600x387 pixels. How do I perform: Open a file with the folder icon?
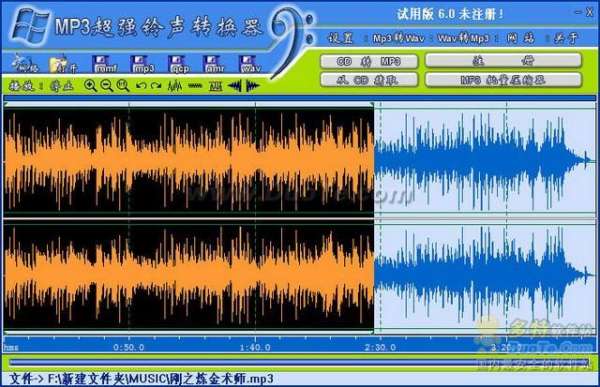(x=62, y=64)
